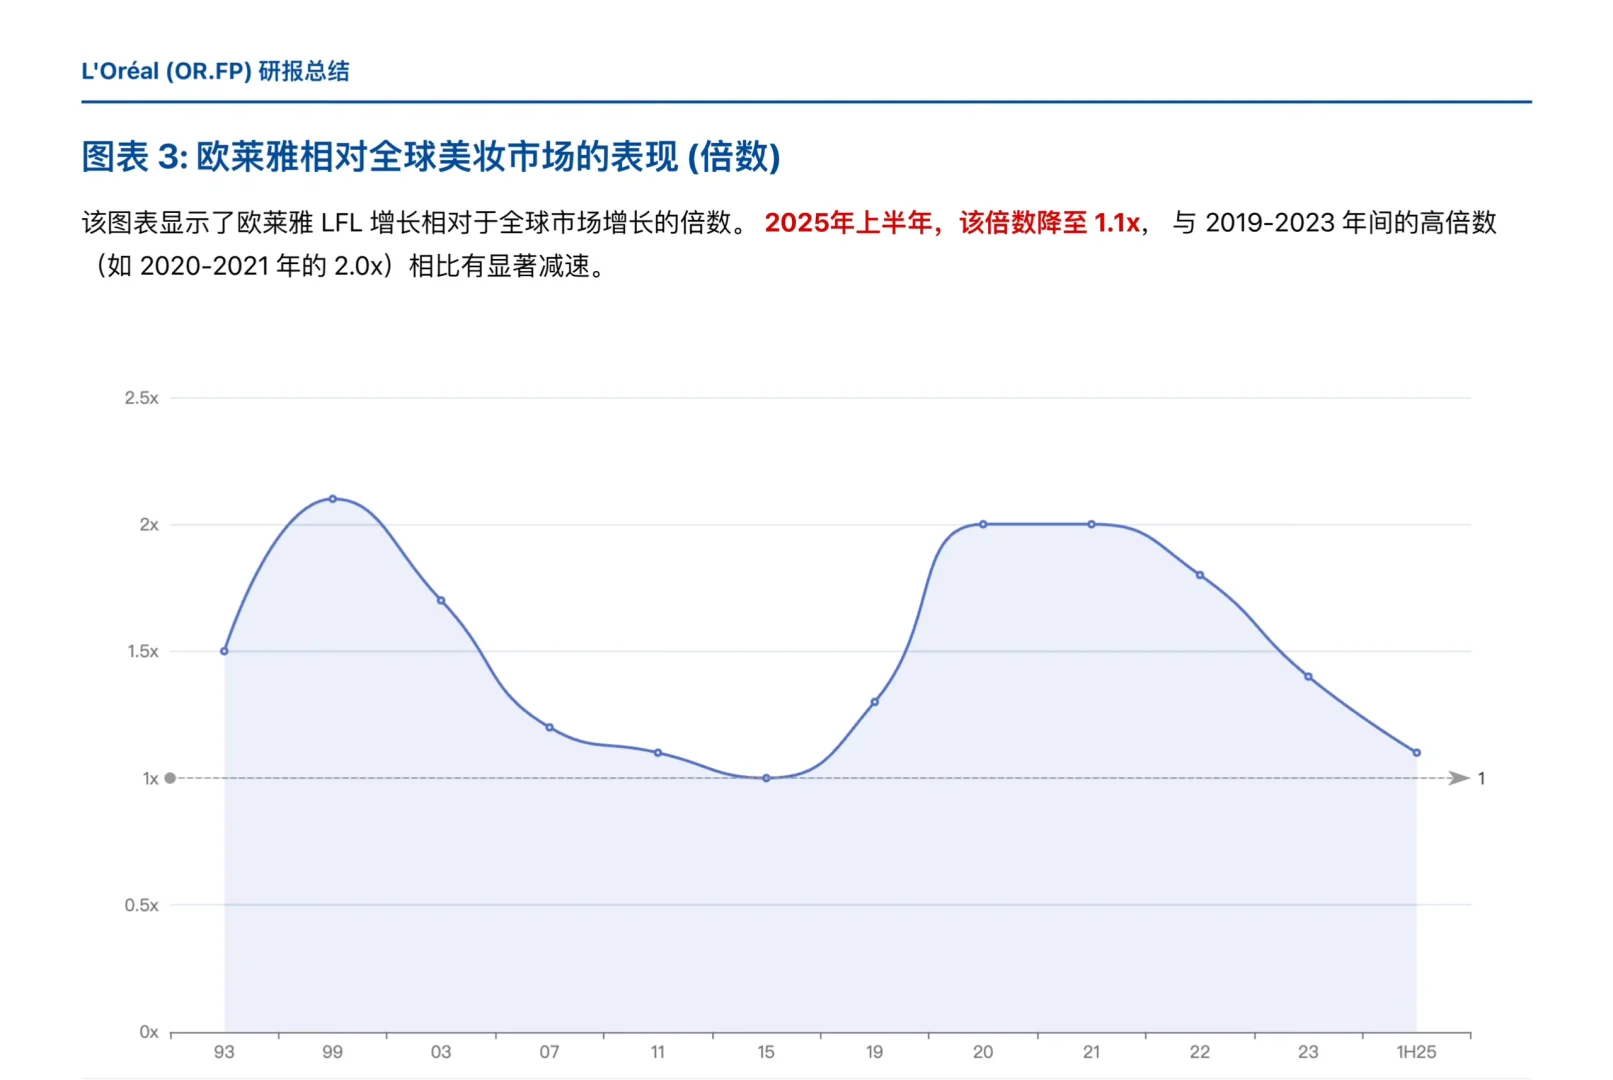Select the peak data point above year 99
Image resolution: width=1613 pixels, height=1080 pixels.
(x=333, y=499)
